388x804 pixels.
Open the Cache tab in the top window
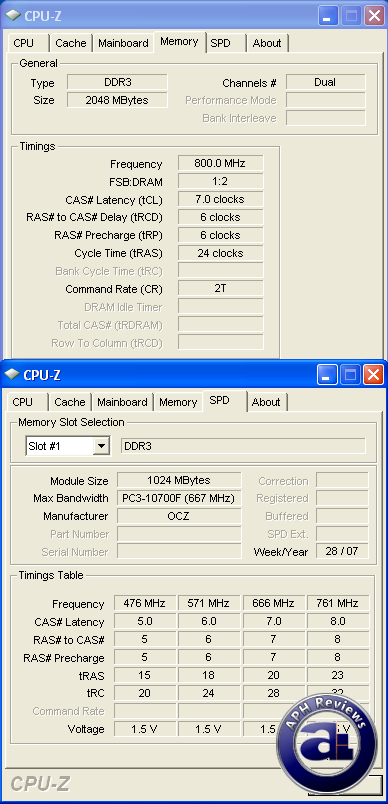71,43
